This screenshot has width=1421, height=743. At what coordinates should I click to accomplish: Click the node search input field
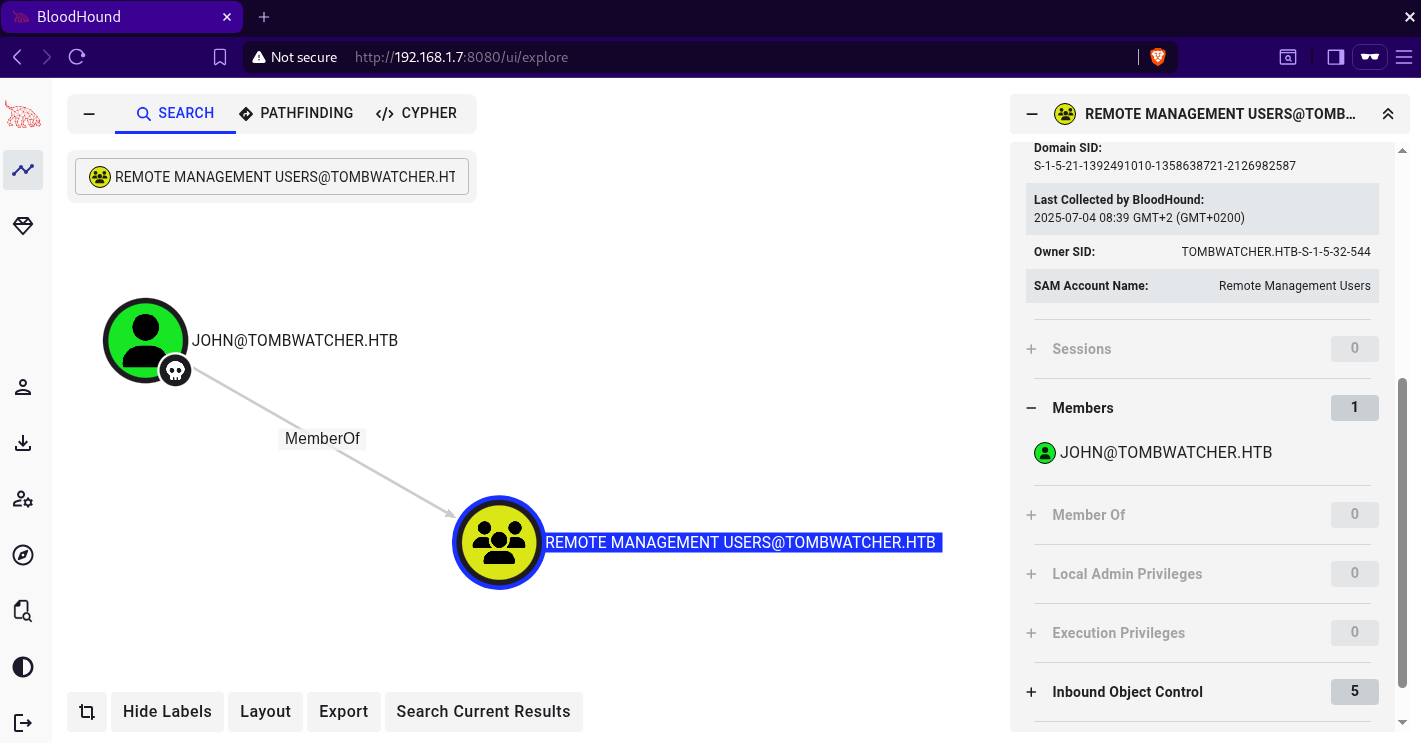coord(272,177)
